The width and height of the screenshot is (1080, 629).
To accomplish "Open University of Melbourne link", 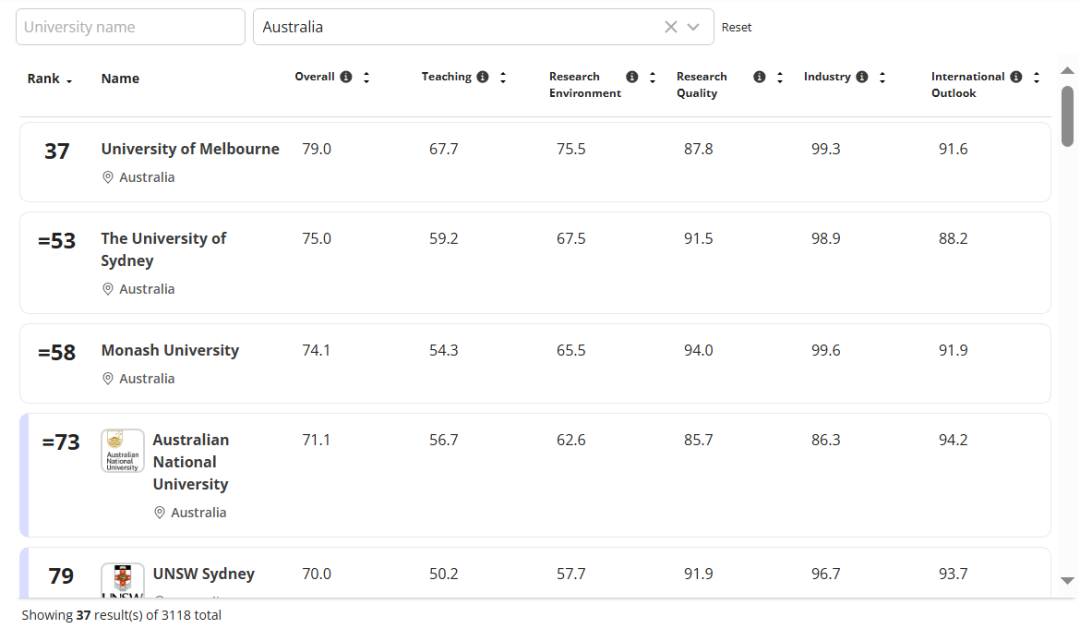I will 190,149.
